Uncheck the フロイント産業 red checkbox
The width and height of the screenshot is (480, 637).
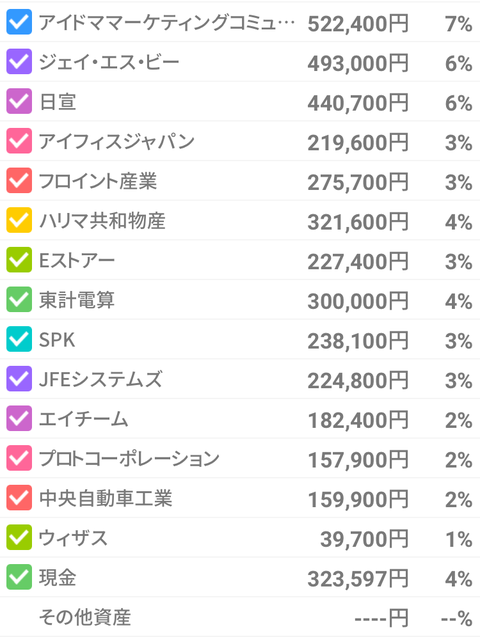[x=19, y=180]
